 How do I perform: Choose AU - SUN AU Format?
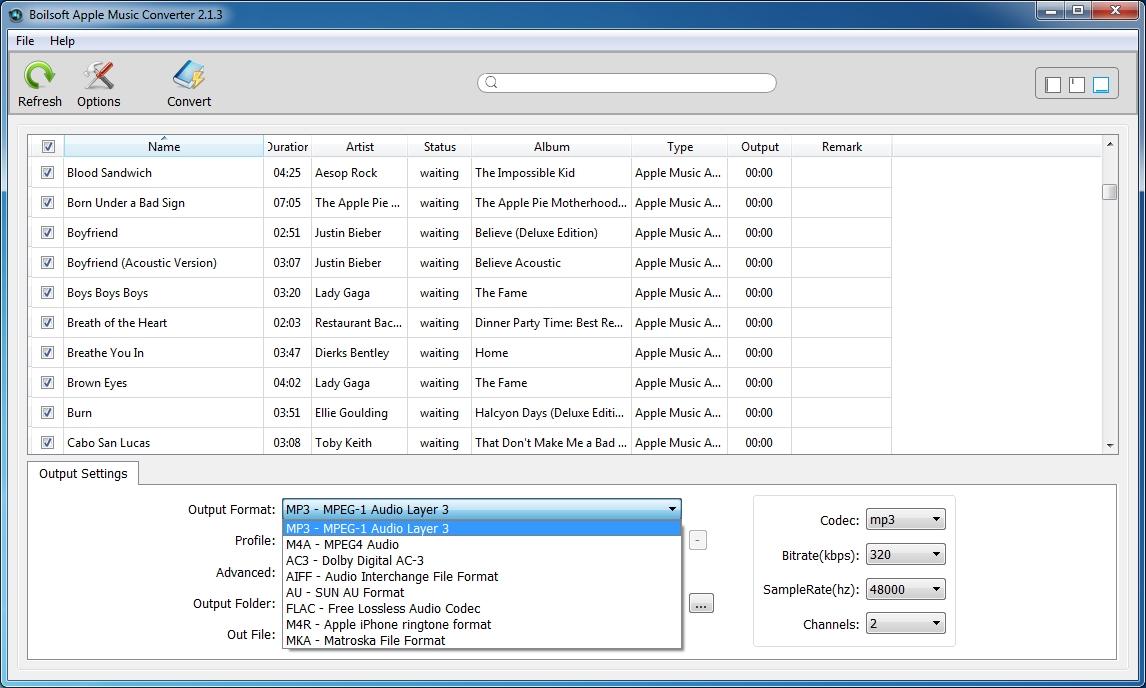[x=482, y=593]
